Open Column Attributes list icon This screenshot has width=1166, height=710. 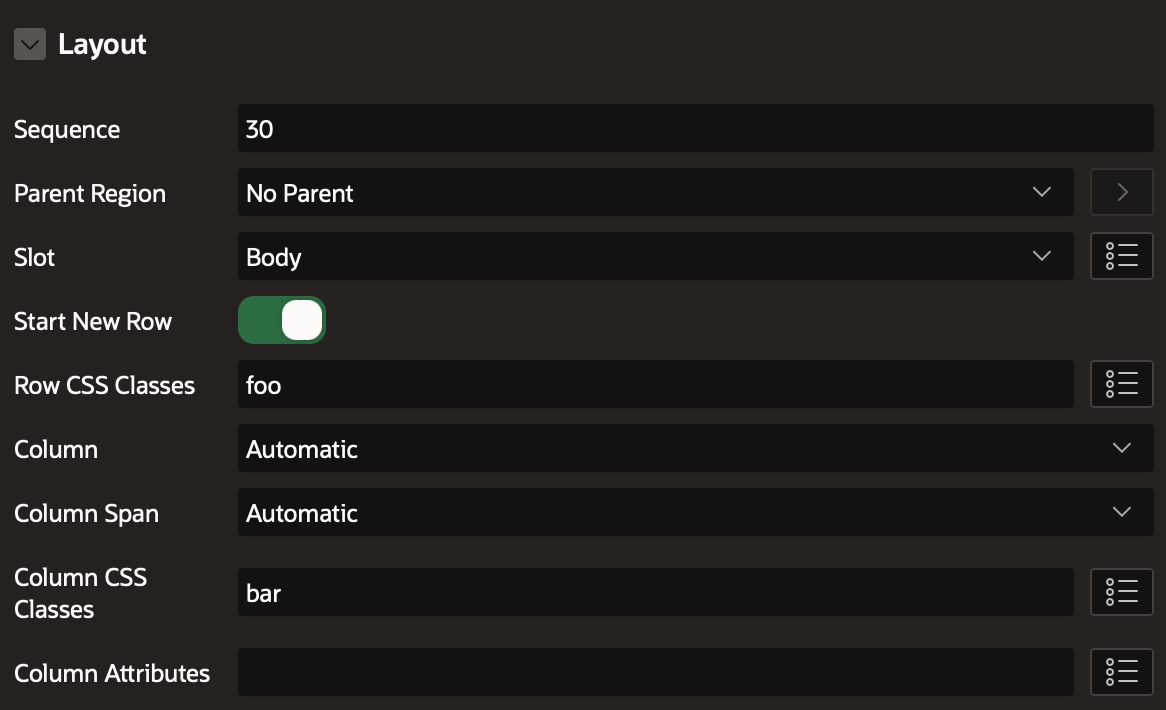[x=1121, y=673]
